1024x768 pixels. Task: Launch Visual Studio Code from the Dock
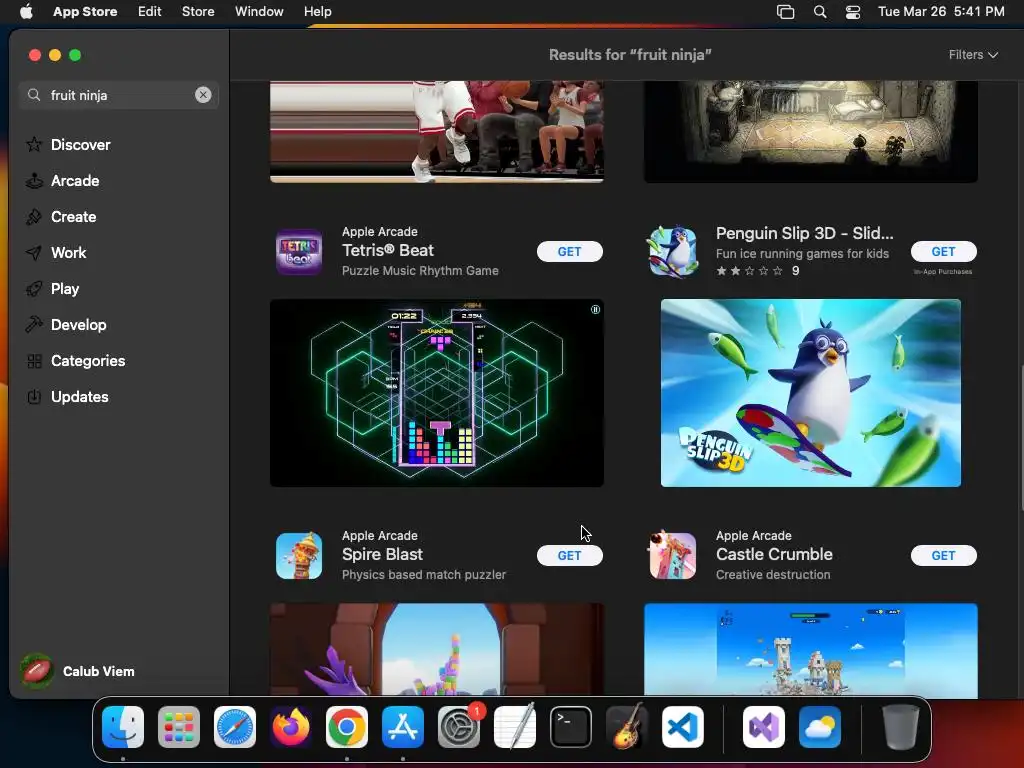click(x=683, y=727)
